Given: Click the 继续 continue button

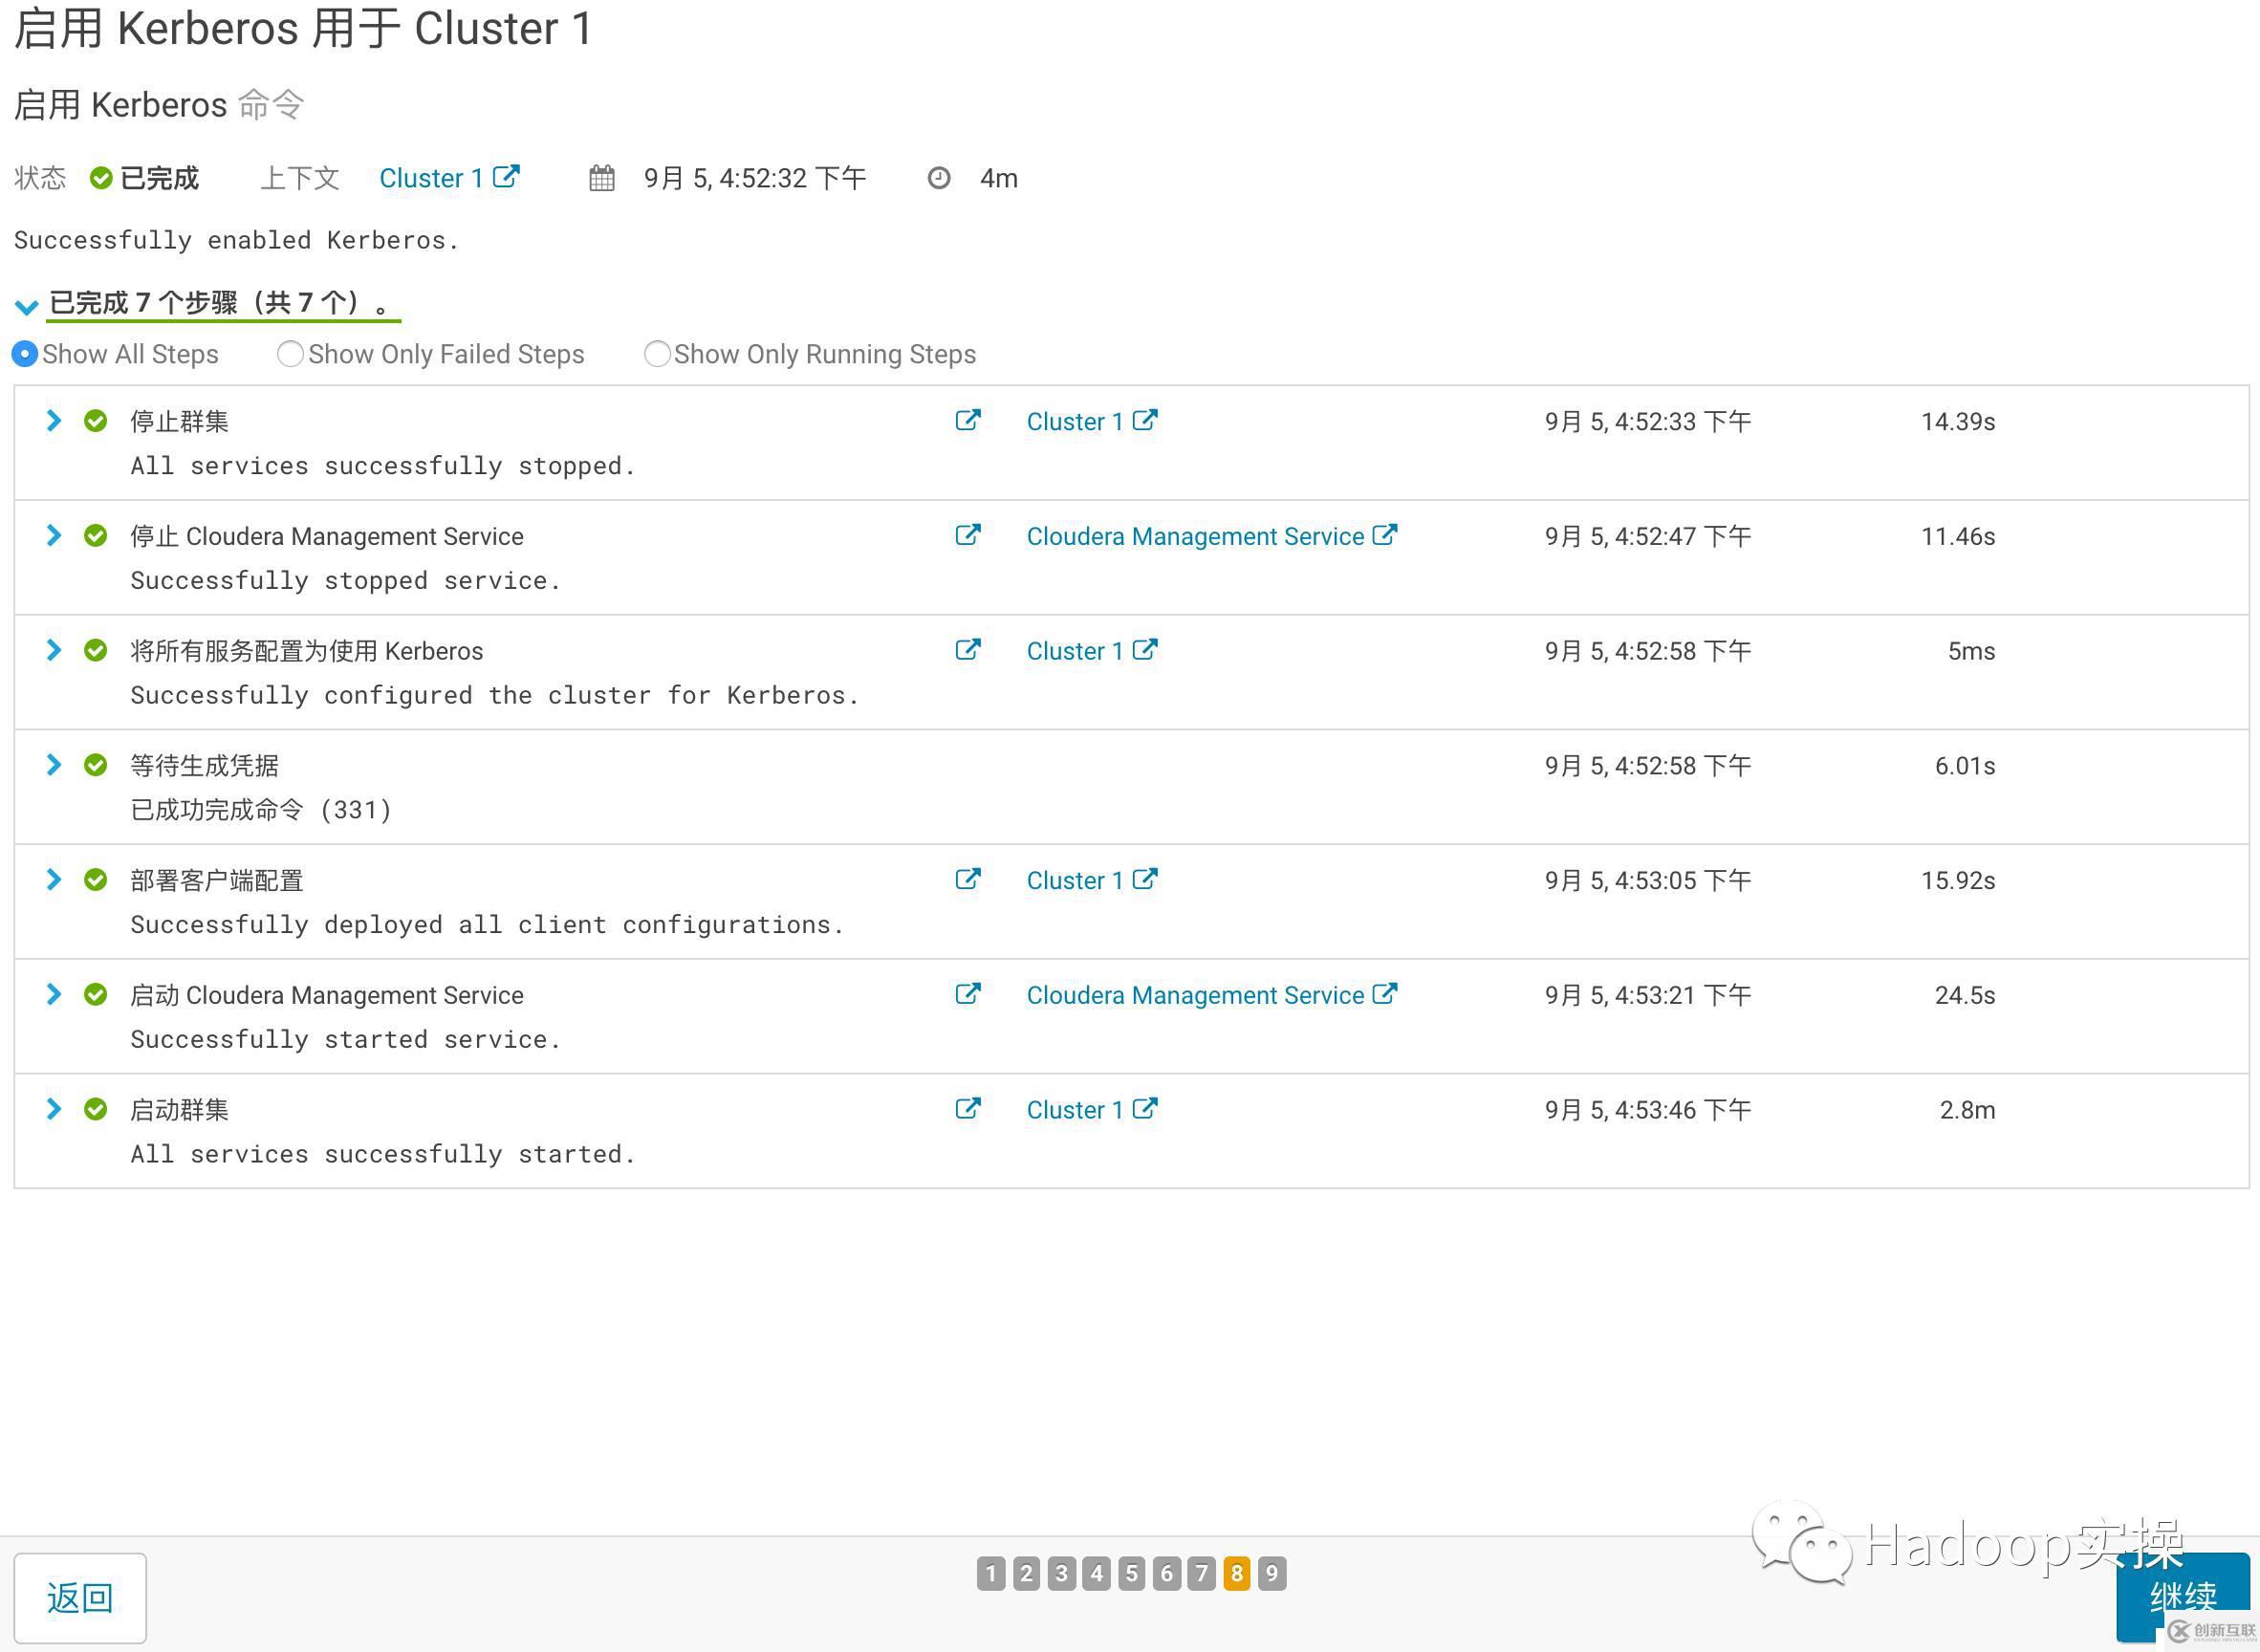Looking at the screenshot, I should click(2182, 1595).
